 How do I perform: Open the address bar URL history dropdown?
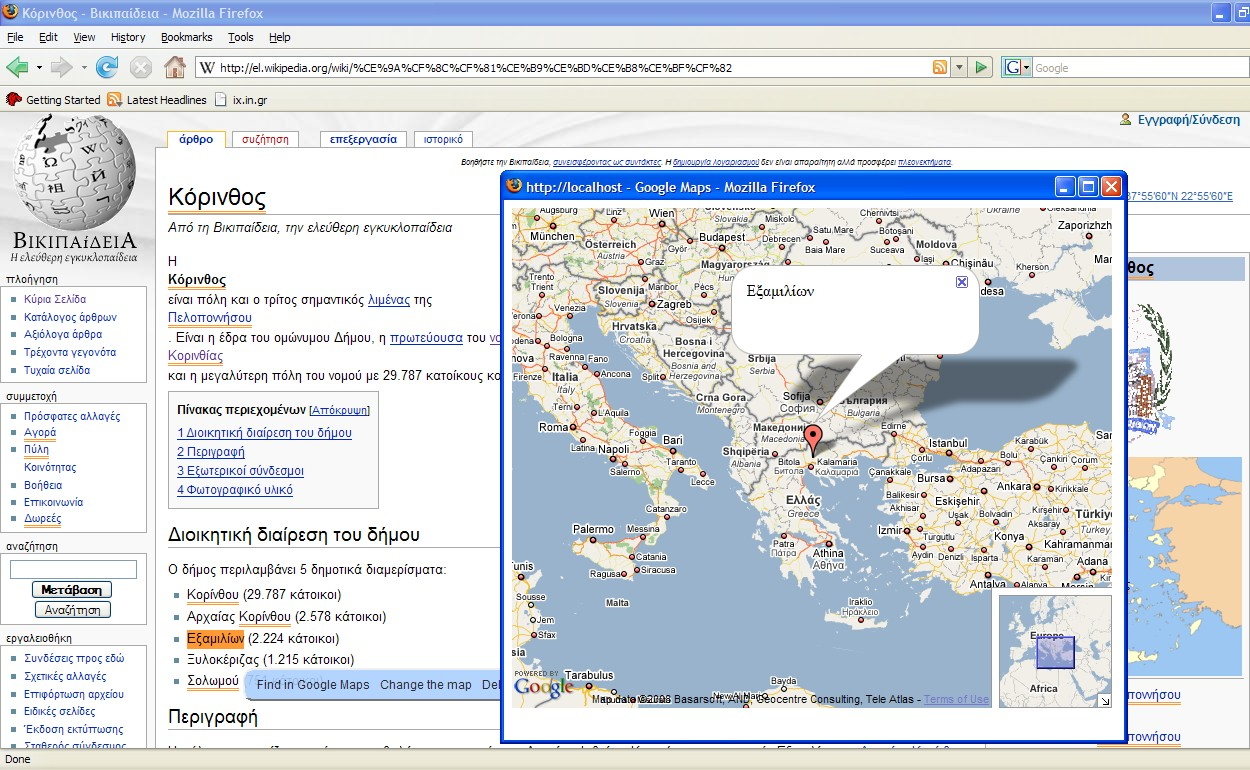959,67
